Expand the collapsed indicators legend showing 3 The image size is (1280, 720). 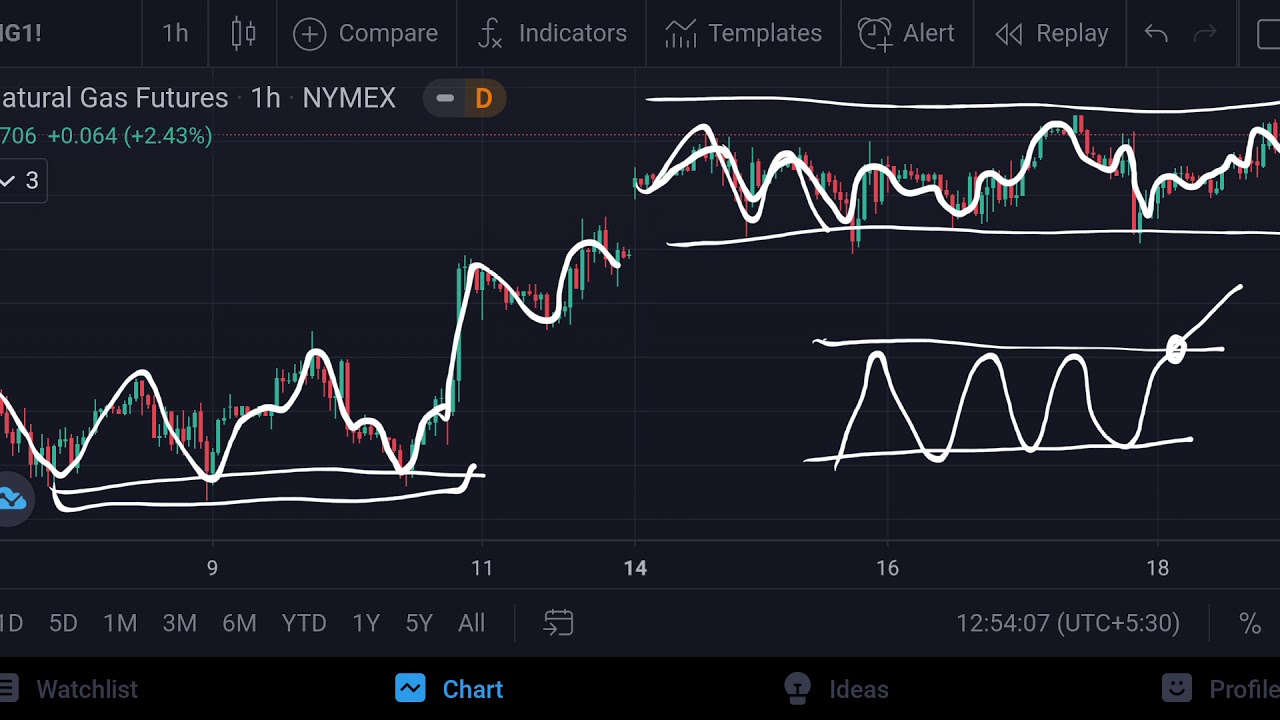click(20, 180)
